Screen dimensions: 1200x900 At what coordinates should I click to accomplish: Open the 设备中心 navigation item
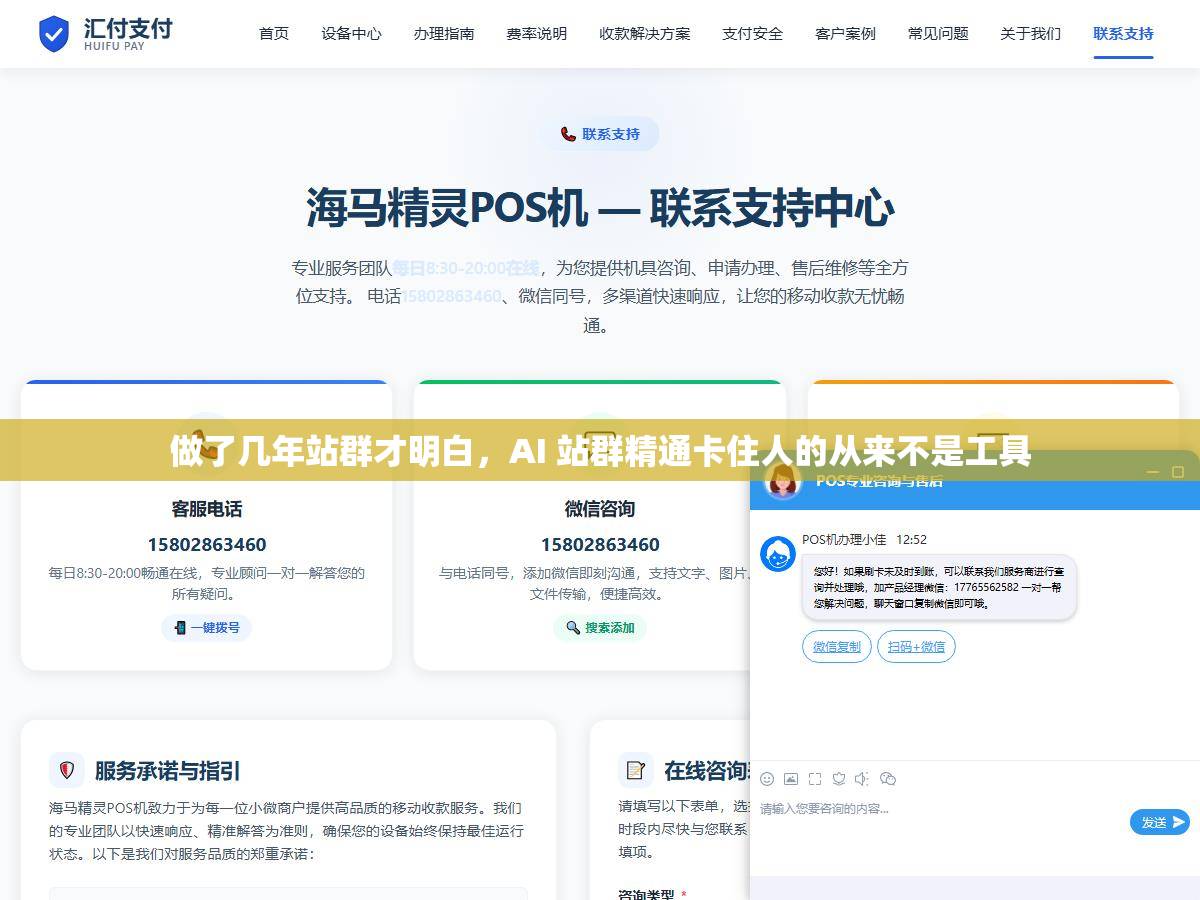coord(351,34)
